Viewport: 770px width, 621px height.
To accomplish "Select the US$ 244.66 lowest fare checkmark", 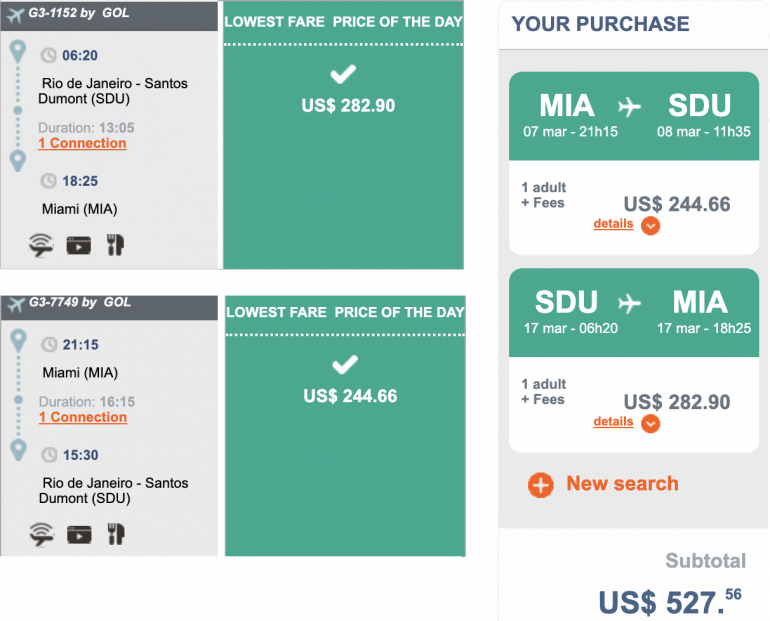I will pyautogui.click(x=345, y=365).
